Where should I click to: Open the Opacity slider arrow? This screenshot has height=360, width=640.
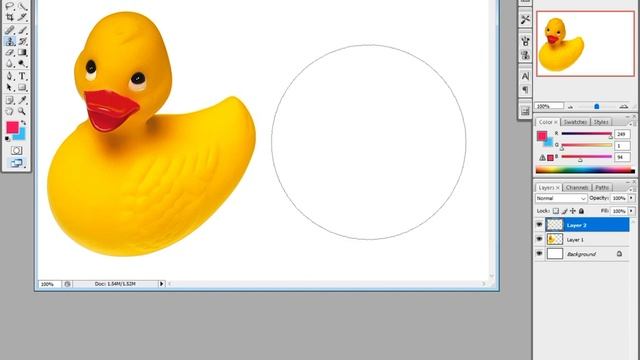coord(631,198)
